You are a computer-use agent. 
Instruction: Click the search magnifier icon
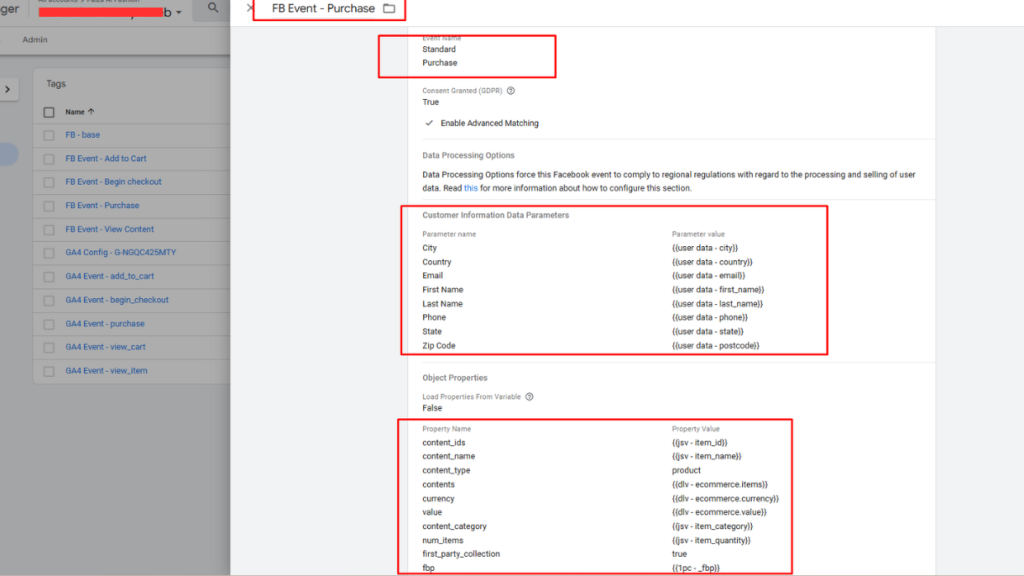pyautogui.click(x=213, y=8)
